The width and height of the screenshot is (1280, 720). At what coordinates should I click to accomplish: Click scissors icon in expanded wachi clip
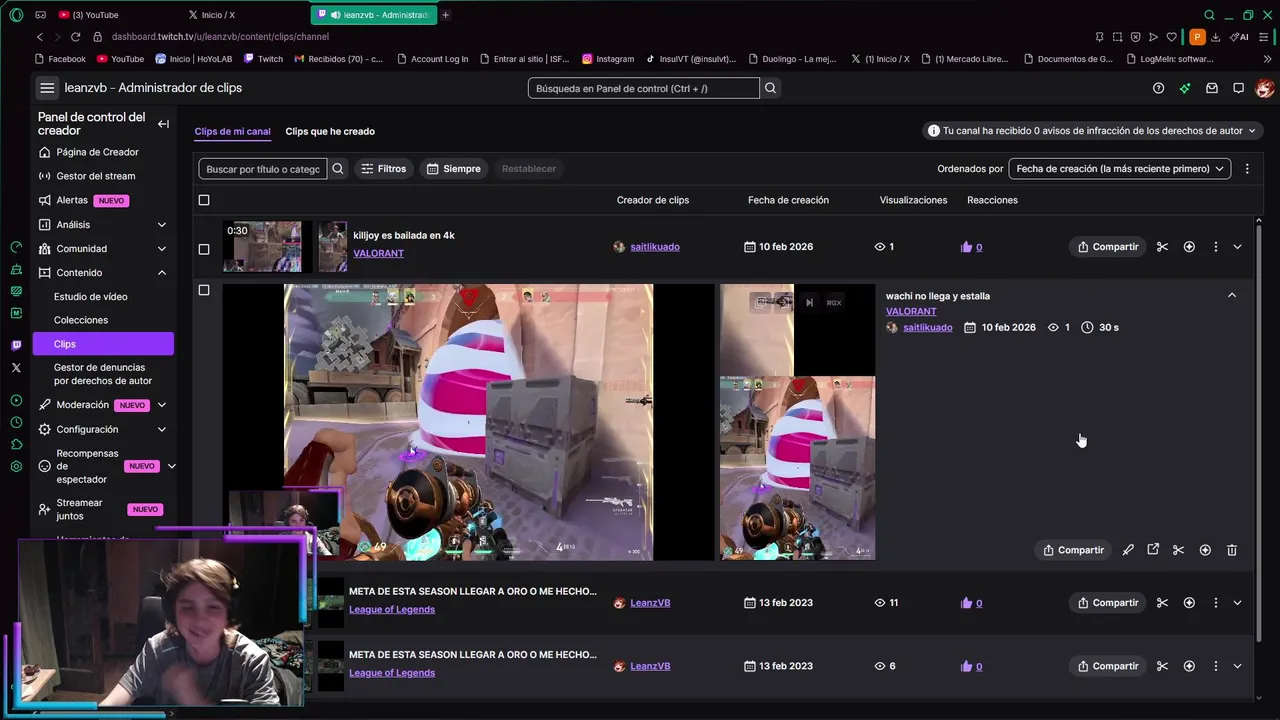(x=1178, y=550)
